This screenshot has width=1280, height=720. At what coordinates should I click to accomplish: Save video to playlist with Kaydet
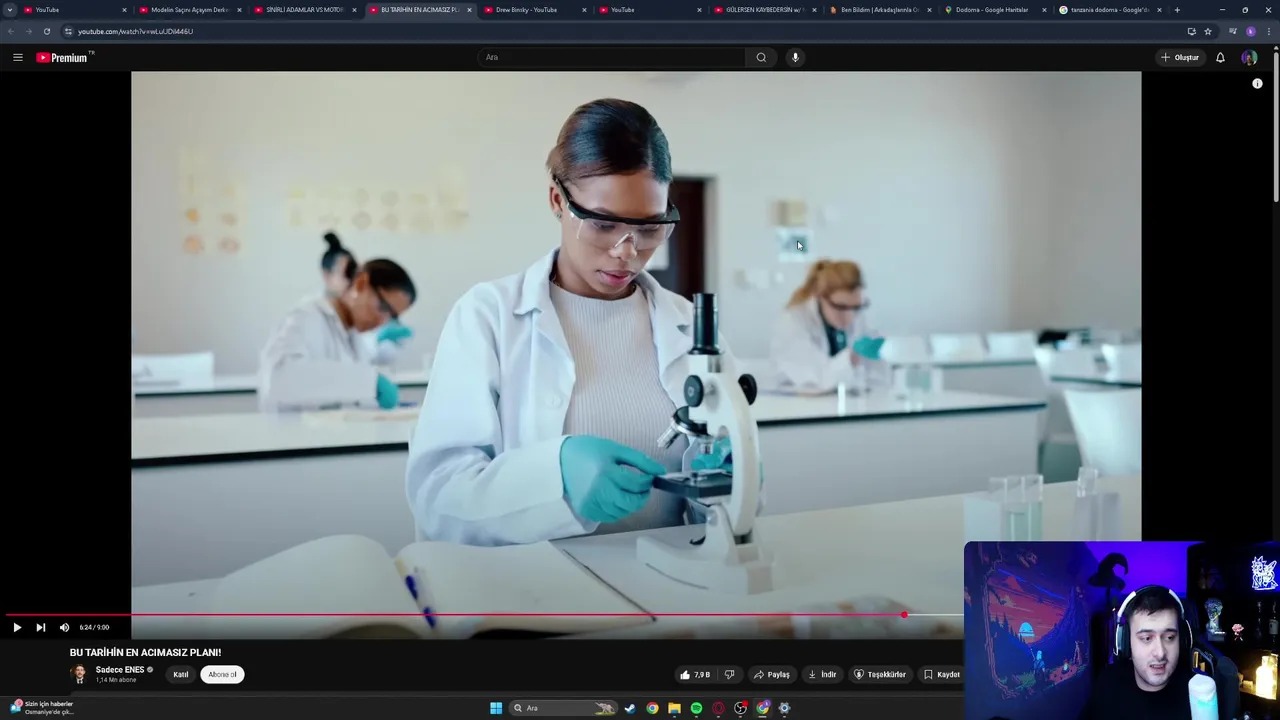(941, 674)
